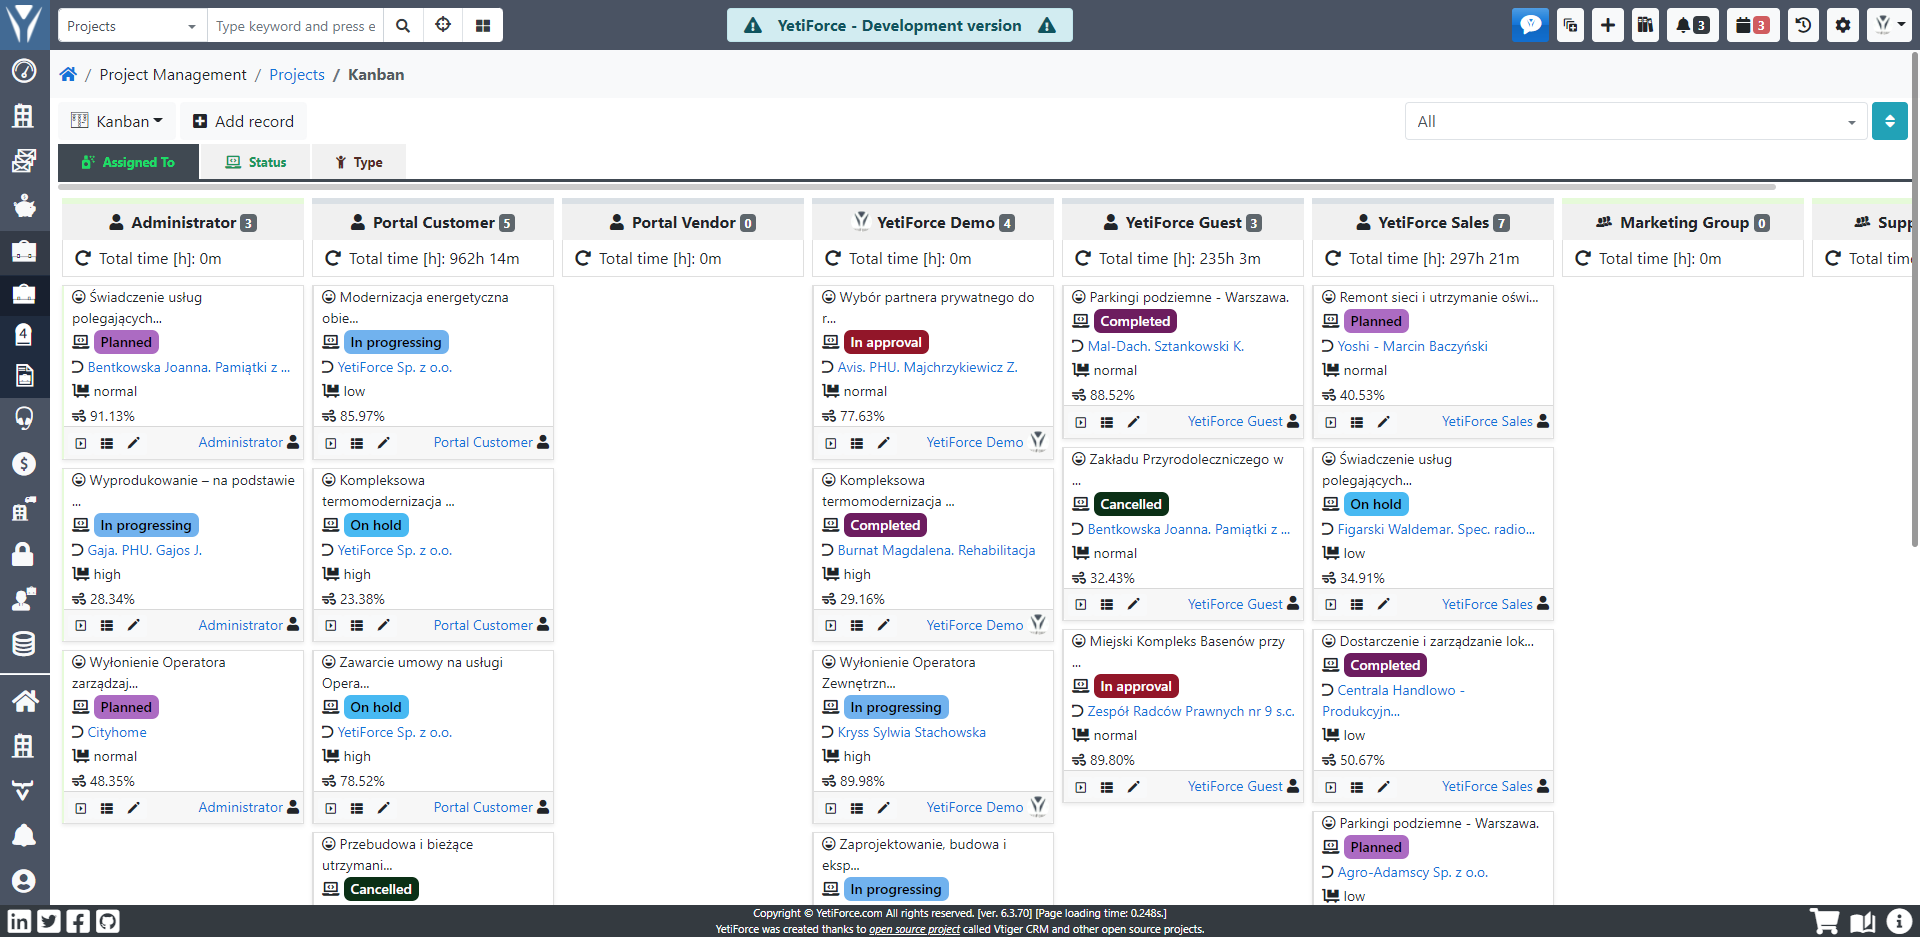The image size is (1920, 937).
Task: Open Agro-Adamscy Sp. z o.o. link
Action: tap(1412, 872)
